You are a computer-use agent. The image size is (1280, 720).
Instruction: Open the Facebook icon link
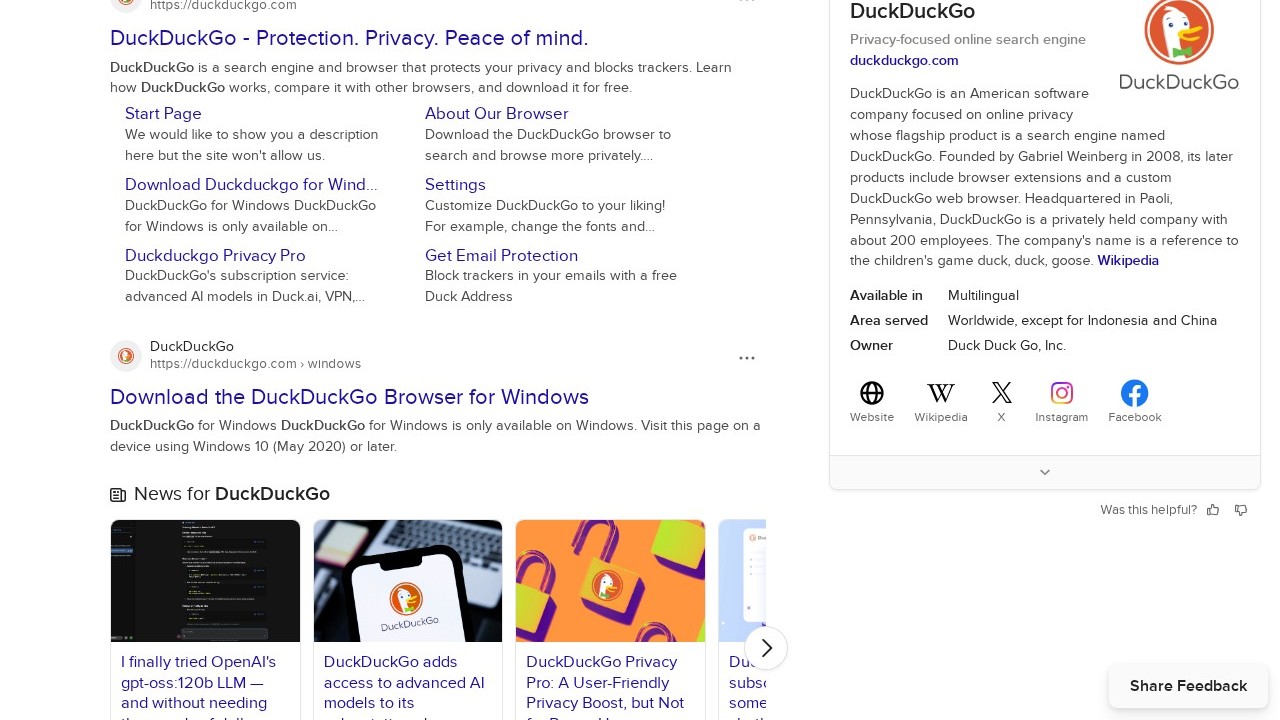click(1134, 393)
